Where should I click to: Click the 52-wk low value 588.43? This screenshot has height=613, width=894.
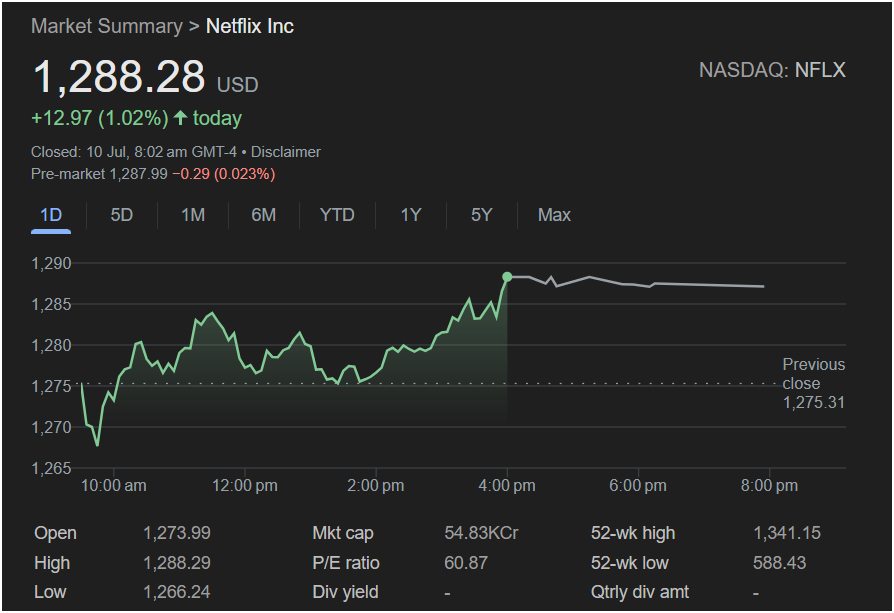(x=779, y=563)
